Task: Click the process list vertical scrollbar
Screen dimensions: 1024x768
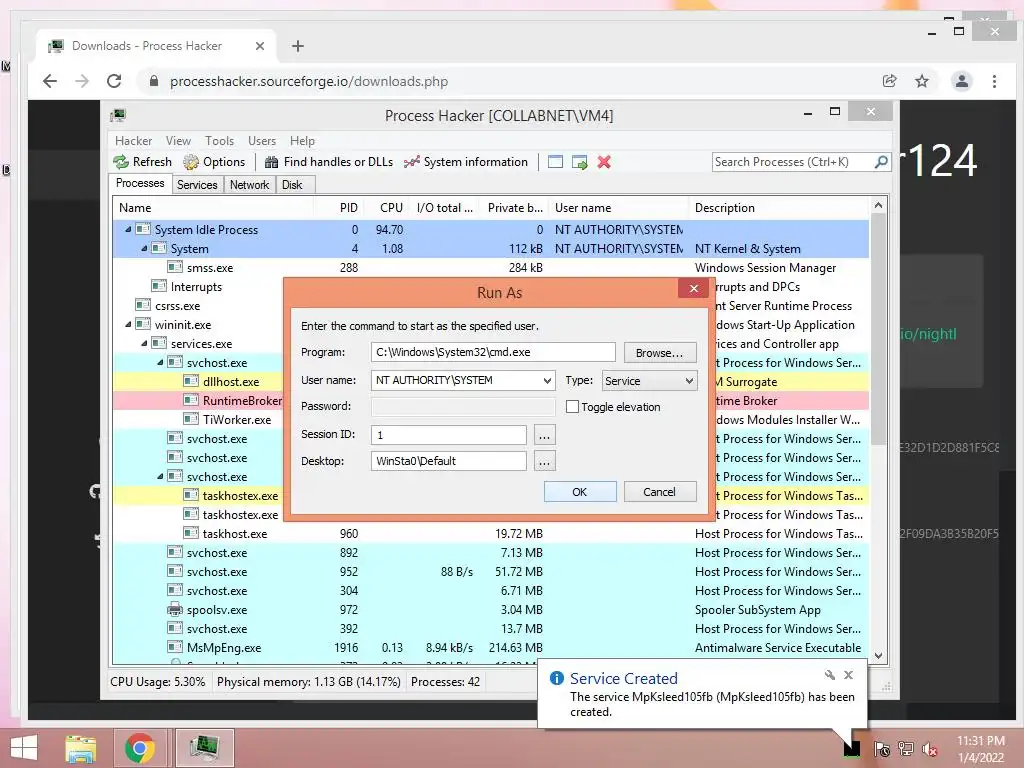Action: [x=878, y=330]
